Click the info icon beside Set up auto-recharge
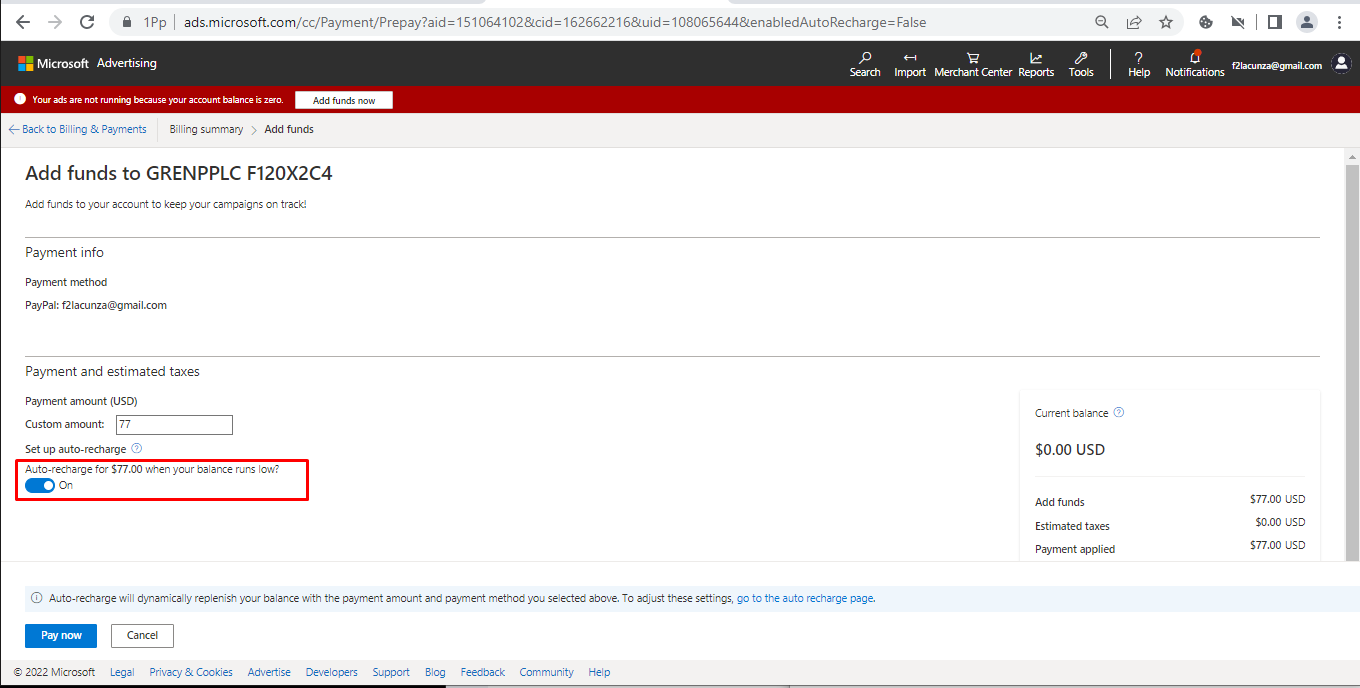 coord(137,449)
